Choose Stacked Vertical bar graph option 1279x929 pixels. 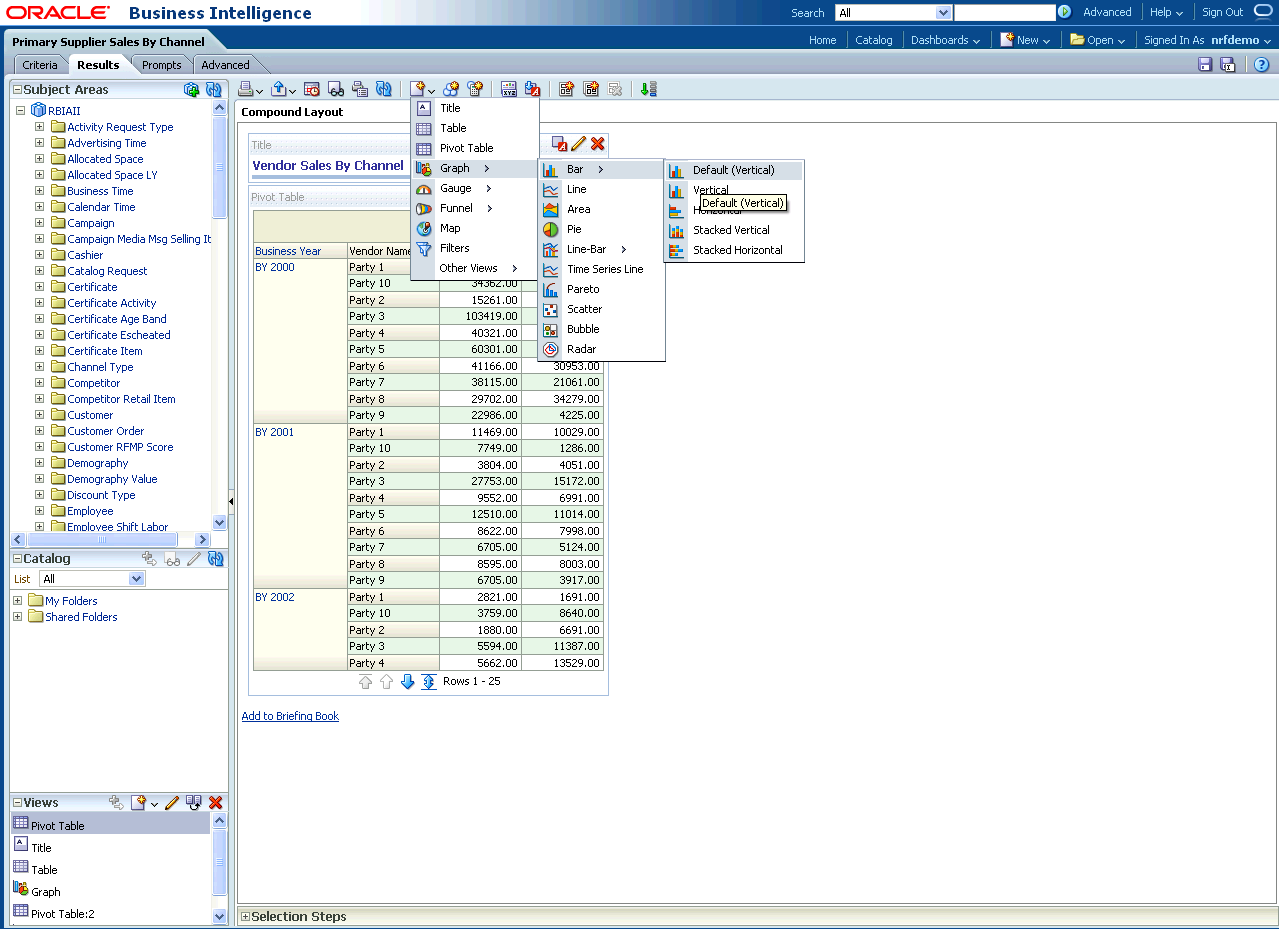pos(731,230)
